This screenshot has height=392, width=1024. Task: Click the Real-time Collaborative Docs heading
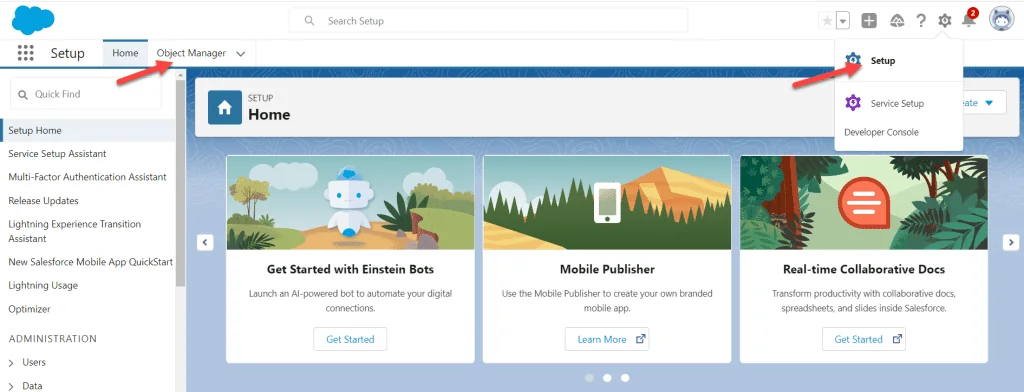pos(863,269)
